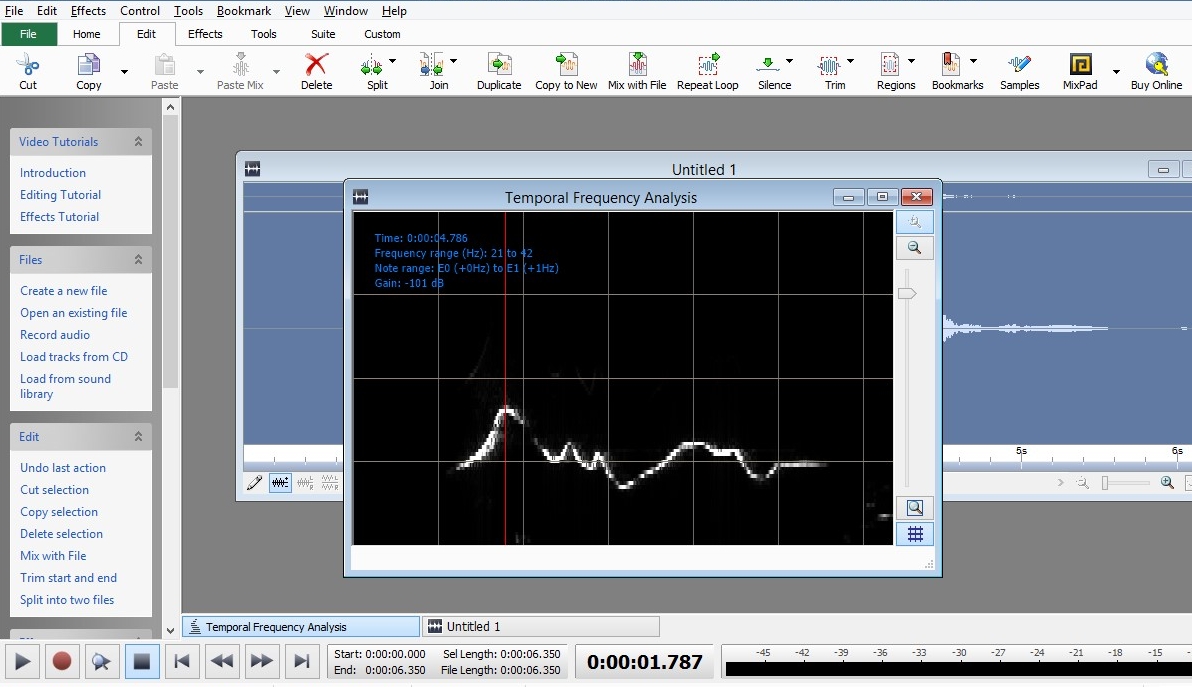This screenshot has height=687, width=1192.
Task: Collapse the Files sidebar panel
Action: coord(138,259)
